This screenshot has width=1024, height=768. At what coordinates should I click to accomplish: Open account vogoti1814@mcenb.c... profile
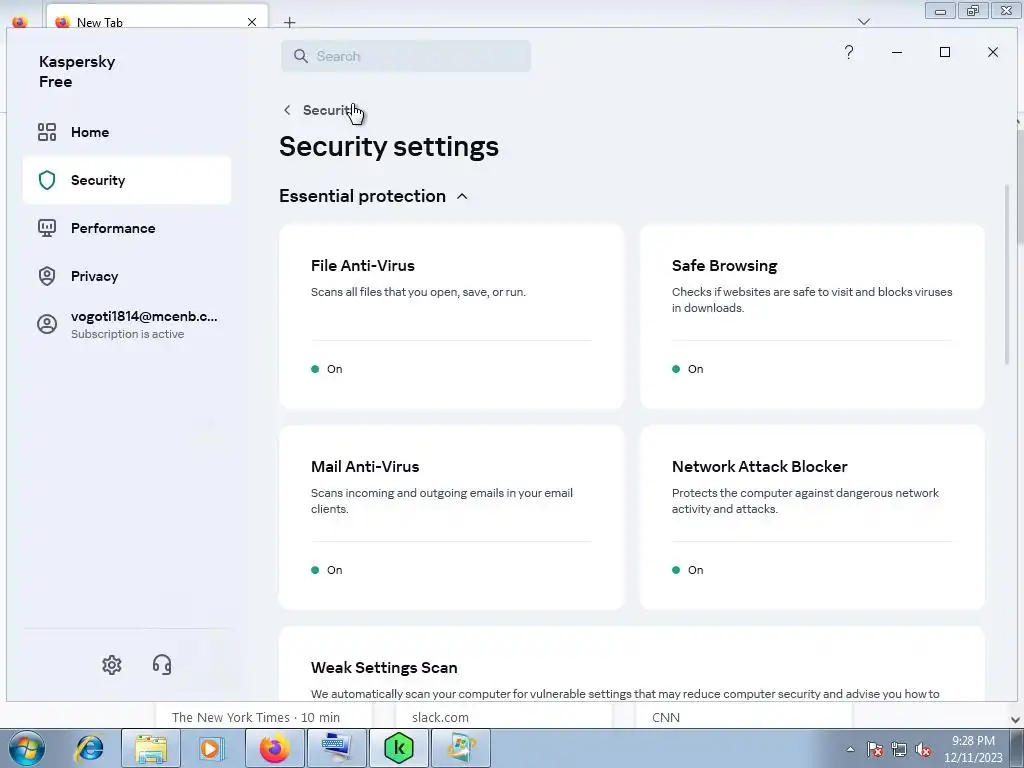coord(127,324)
